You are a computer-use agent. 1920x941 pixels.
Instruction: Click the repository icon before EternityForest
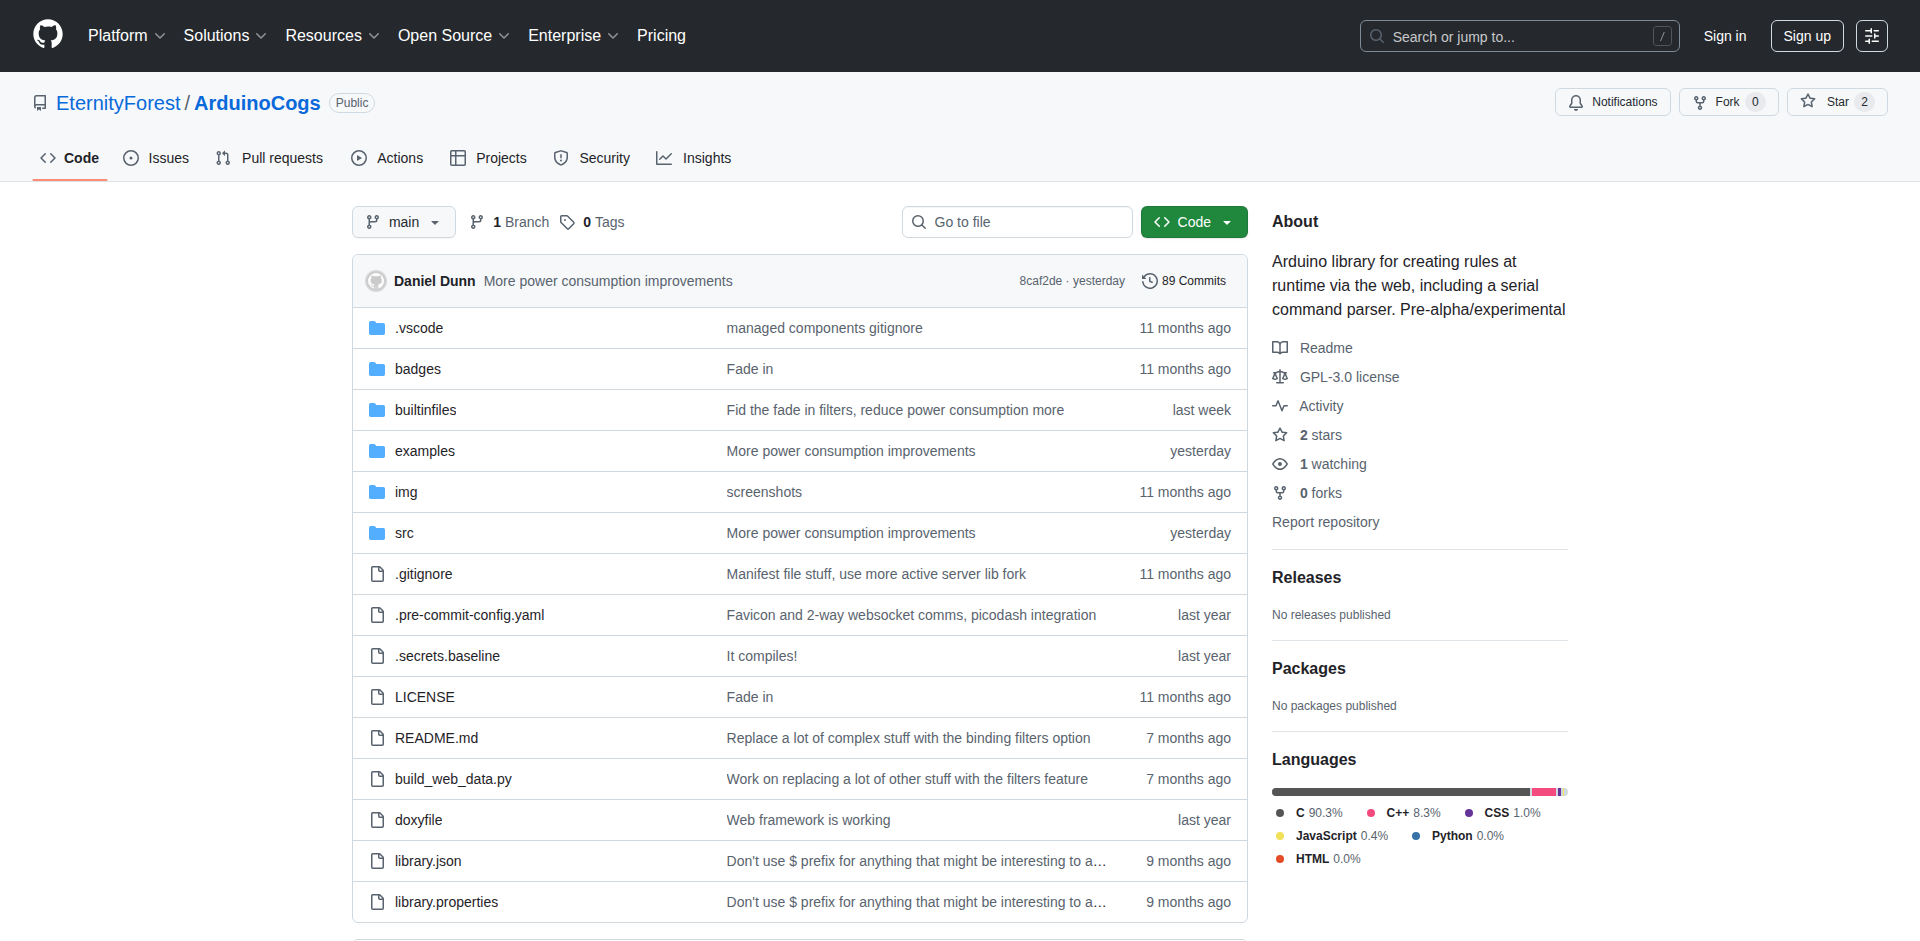[x=40, y=103]
